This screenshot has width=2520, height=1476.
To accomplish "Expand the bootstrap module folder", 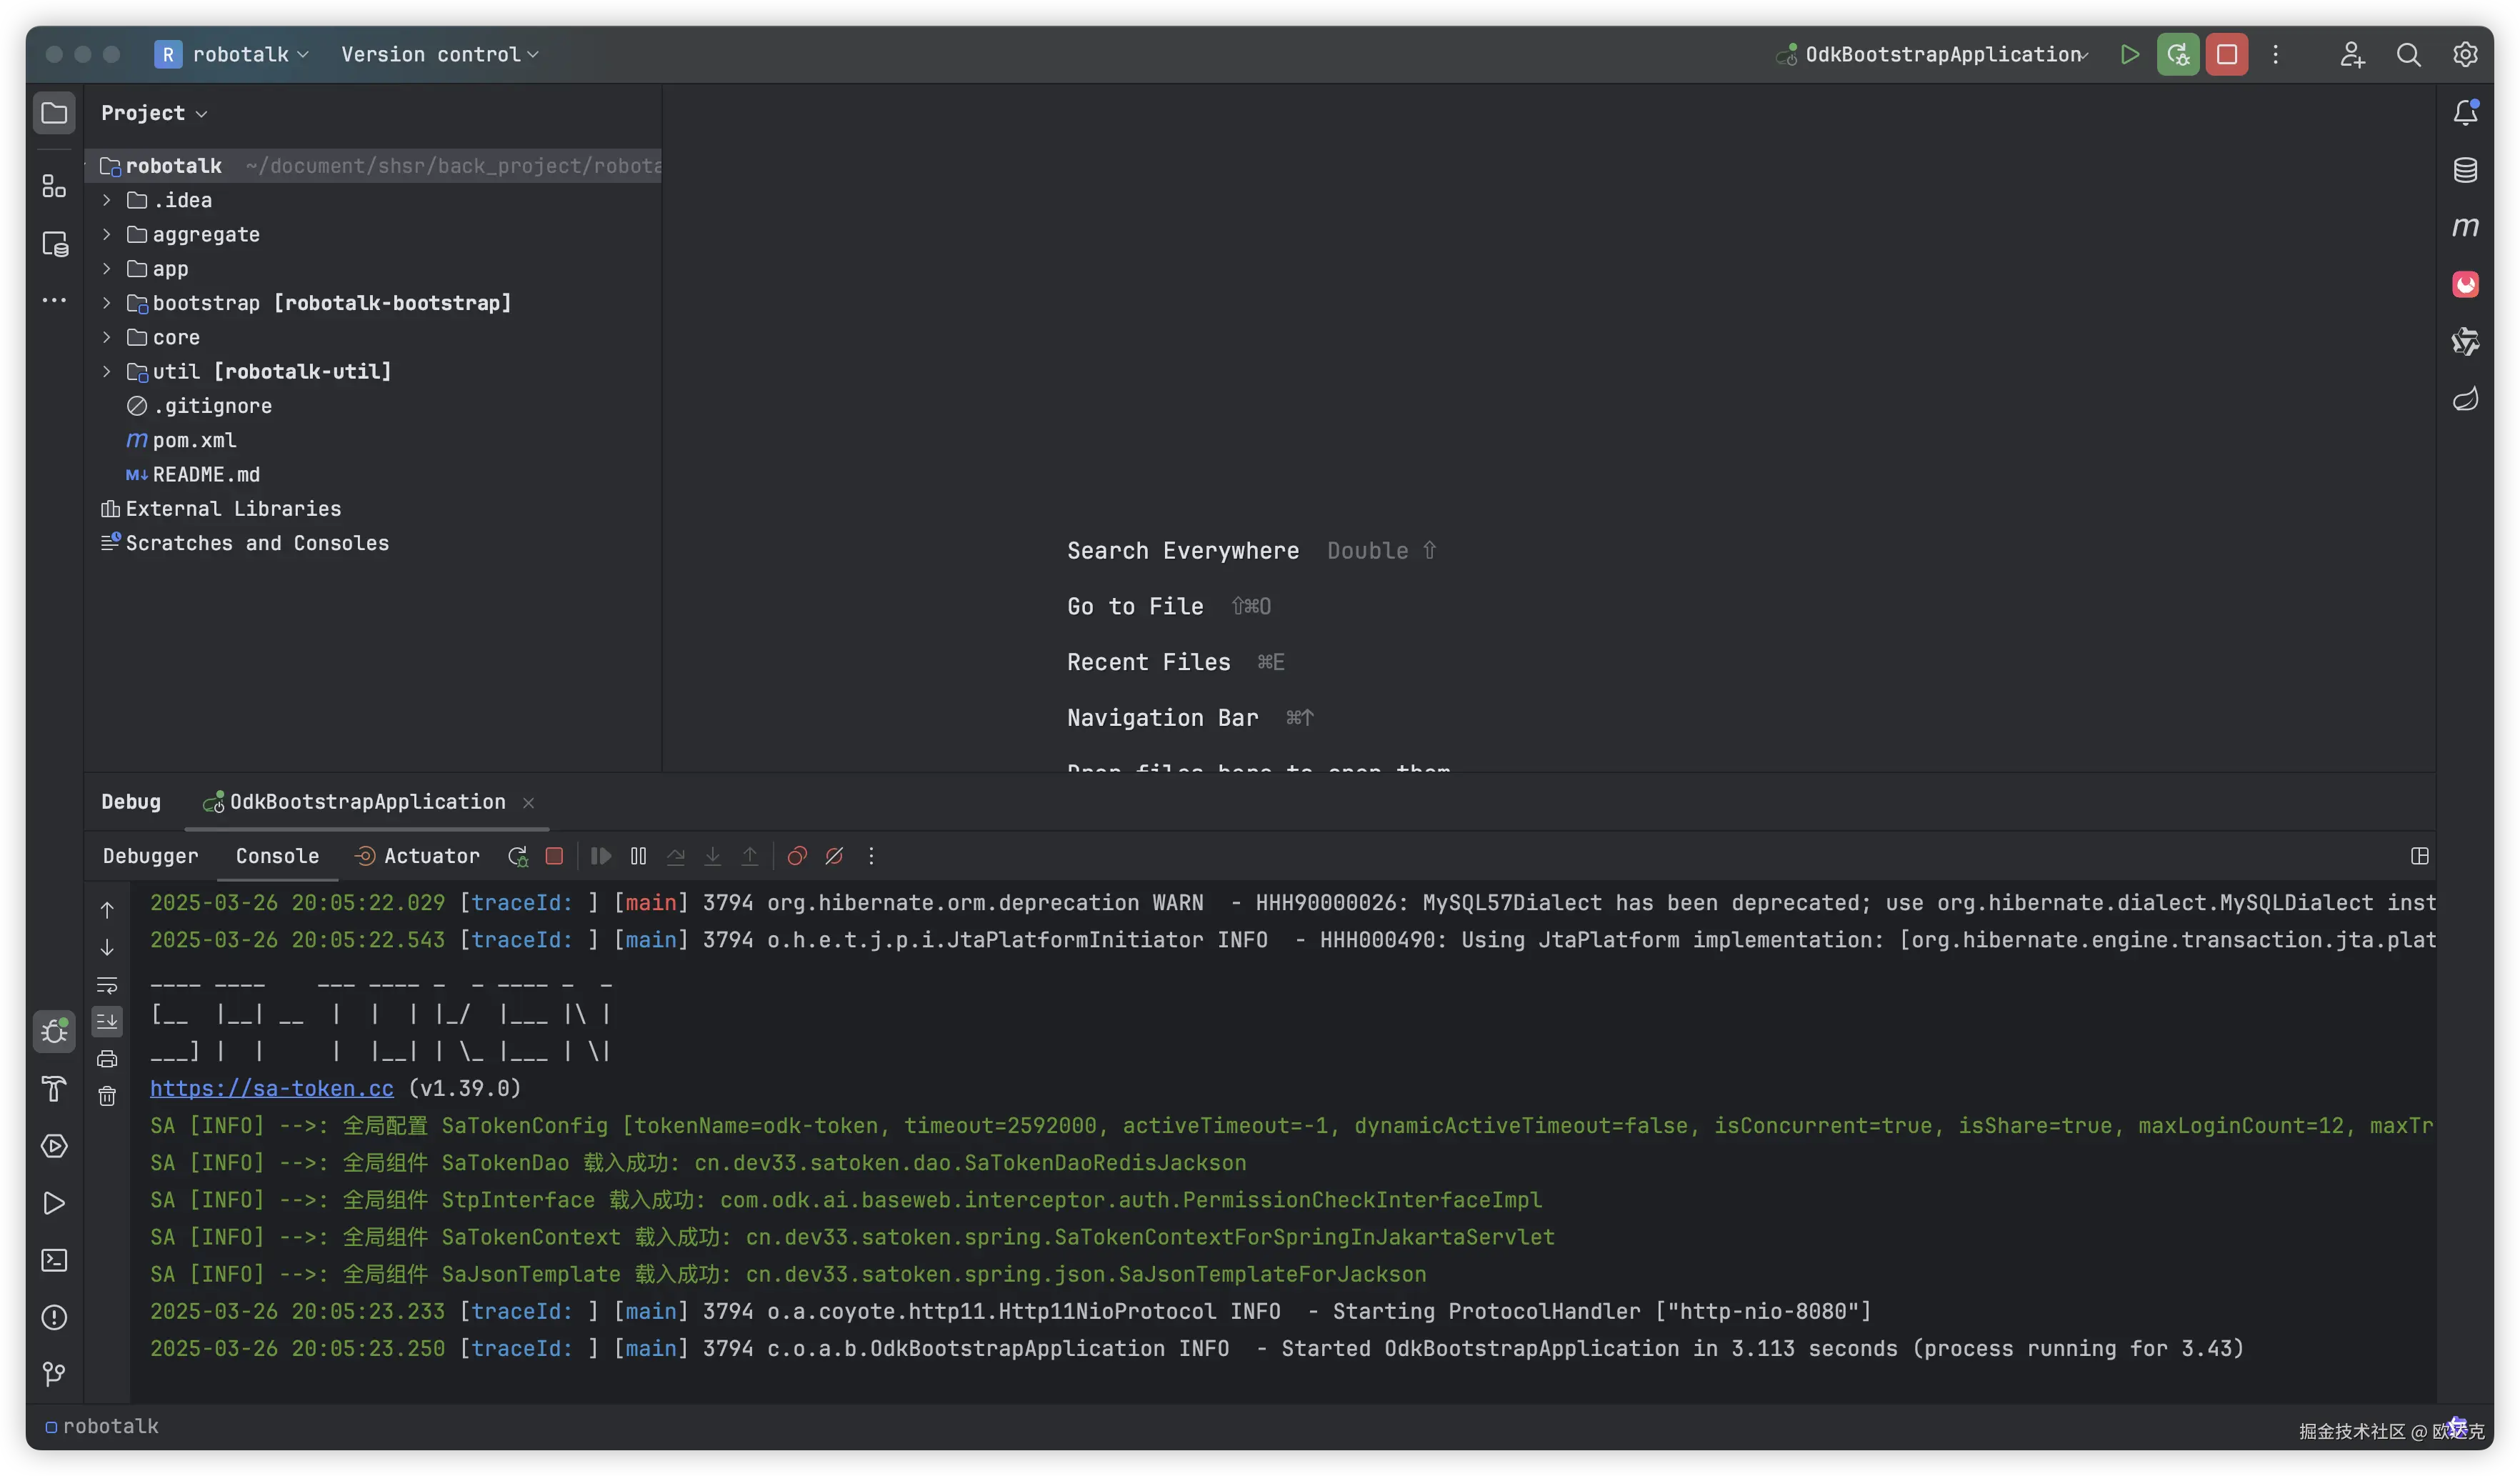I will [x=107, y=303].
